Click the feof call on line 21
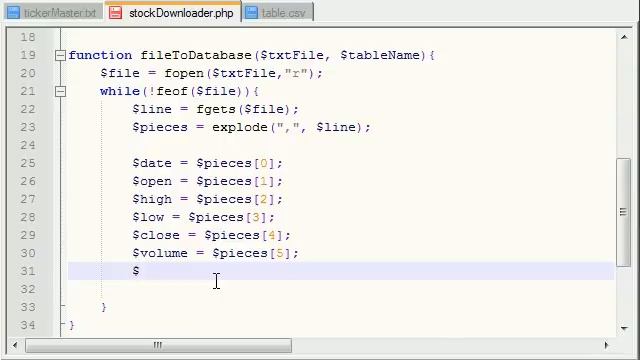640x360 pixels. click(172, 91)
